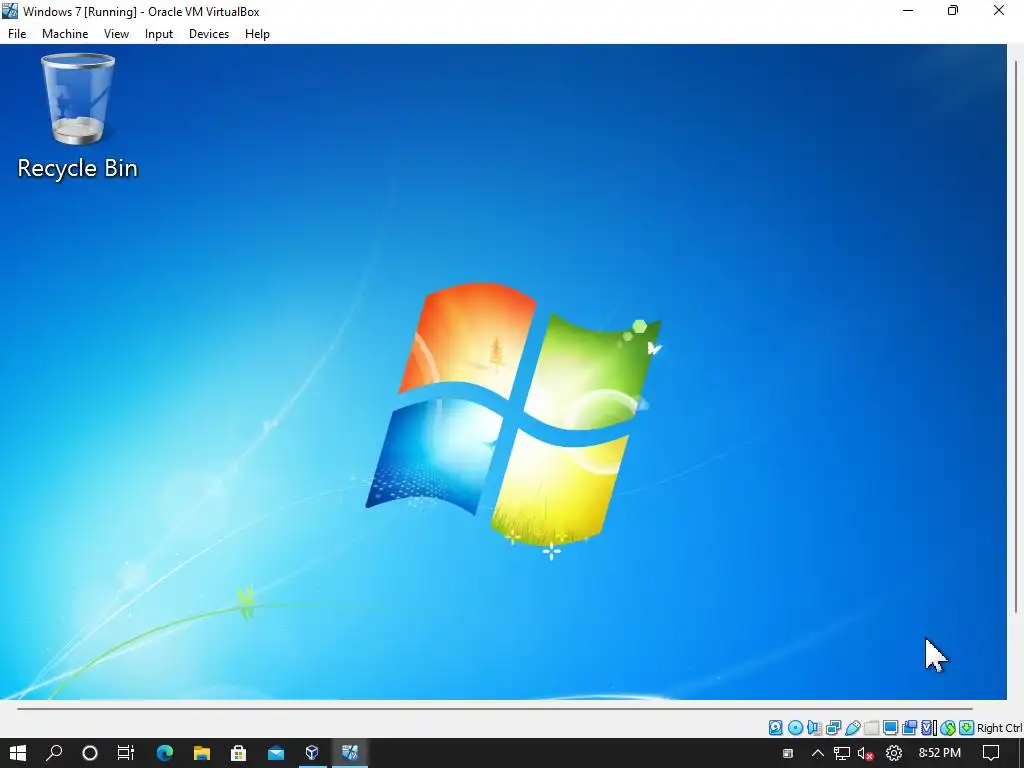Click the settings gear tray icon
Viewport: 1024px width, 768px height.
893,753
